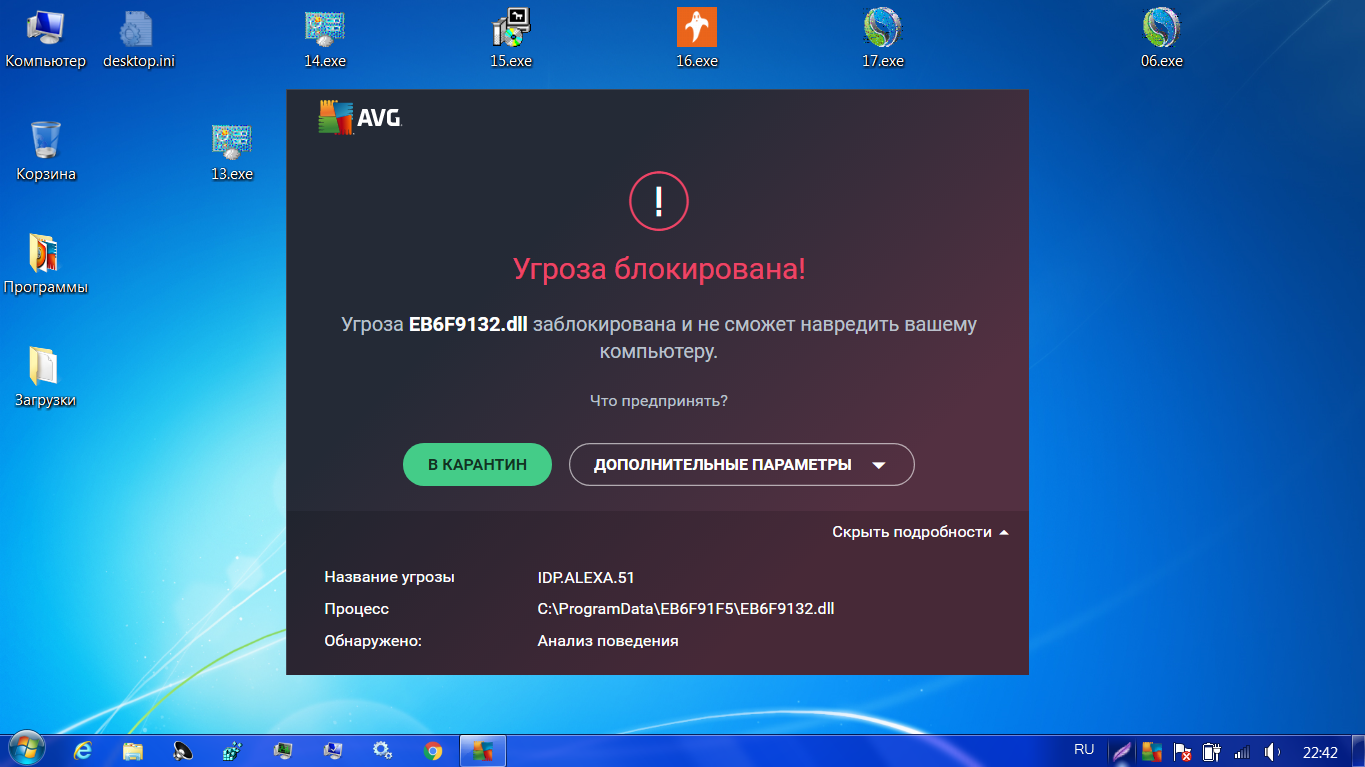Viewport: 1365px width, 767px height.
Task: Select the 14.exe desktop icon
Action: pos(325,40)
